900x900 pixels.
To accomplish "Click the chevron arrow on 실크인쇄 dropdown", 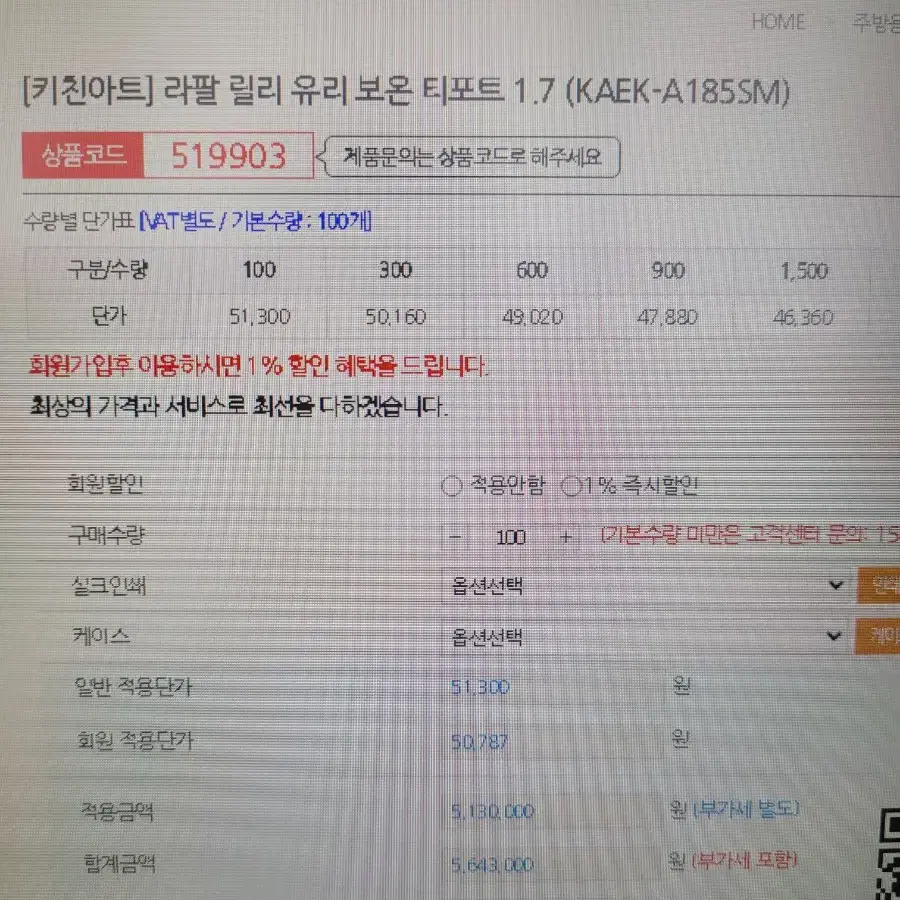I will [x=836, y=585].
